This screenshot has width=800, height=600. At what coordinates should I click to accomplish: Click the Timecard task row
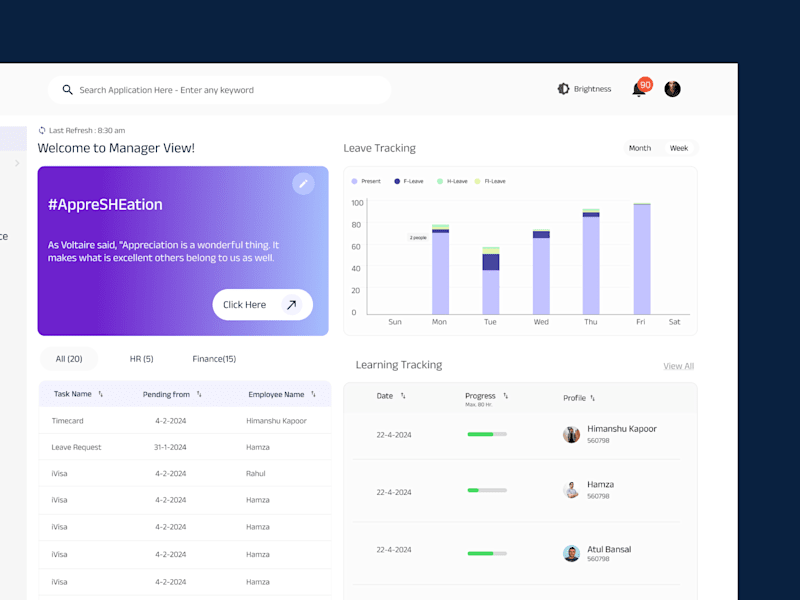[185, 421]
